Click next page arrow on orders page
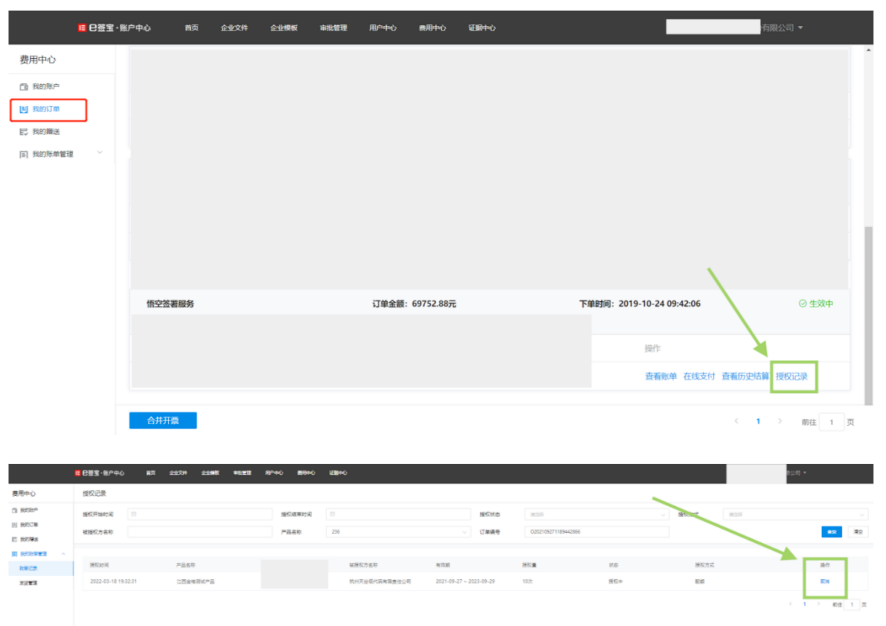The height and width of the screenshot is (626, 886). (780, 421)
